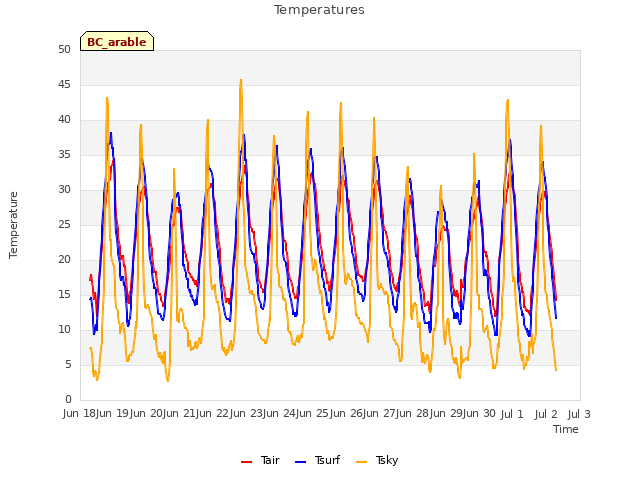Image resolution: width=640 pixels, height=480 pixels.
Task: Click the Jun 22 x-axis tick label
Action: pos(213,414)
